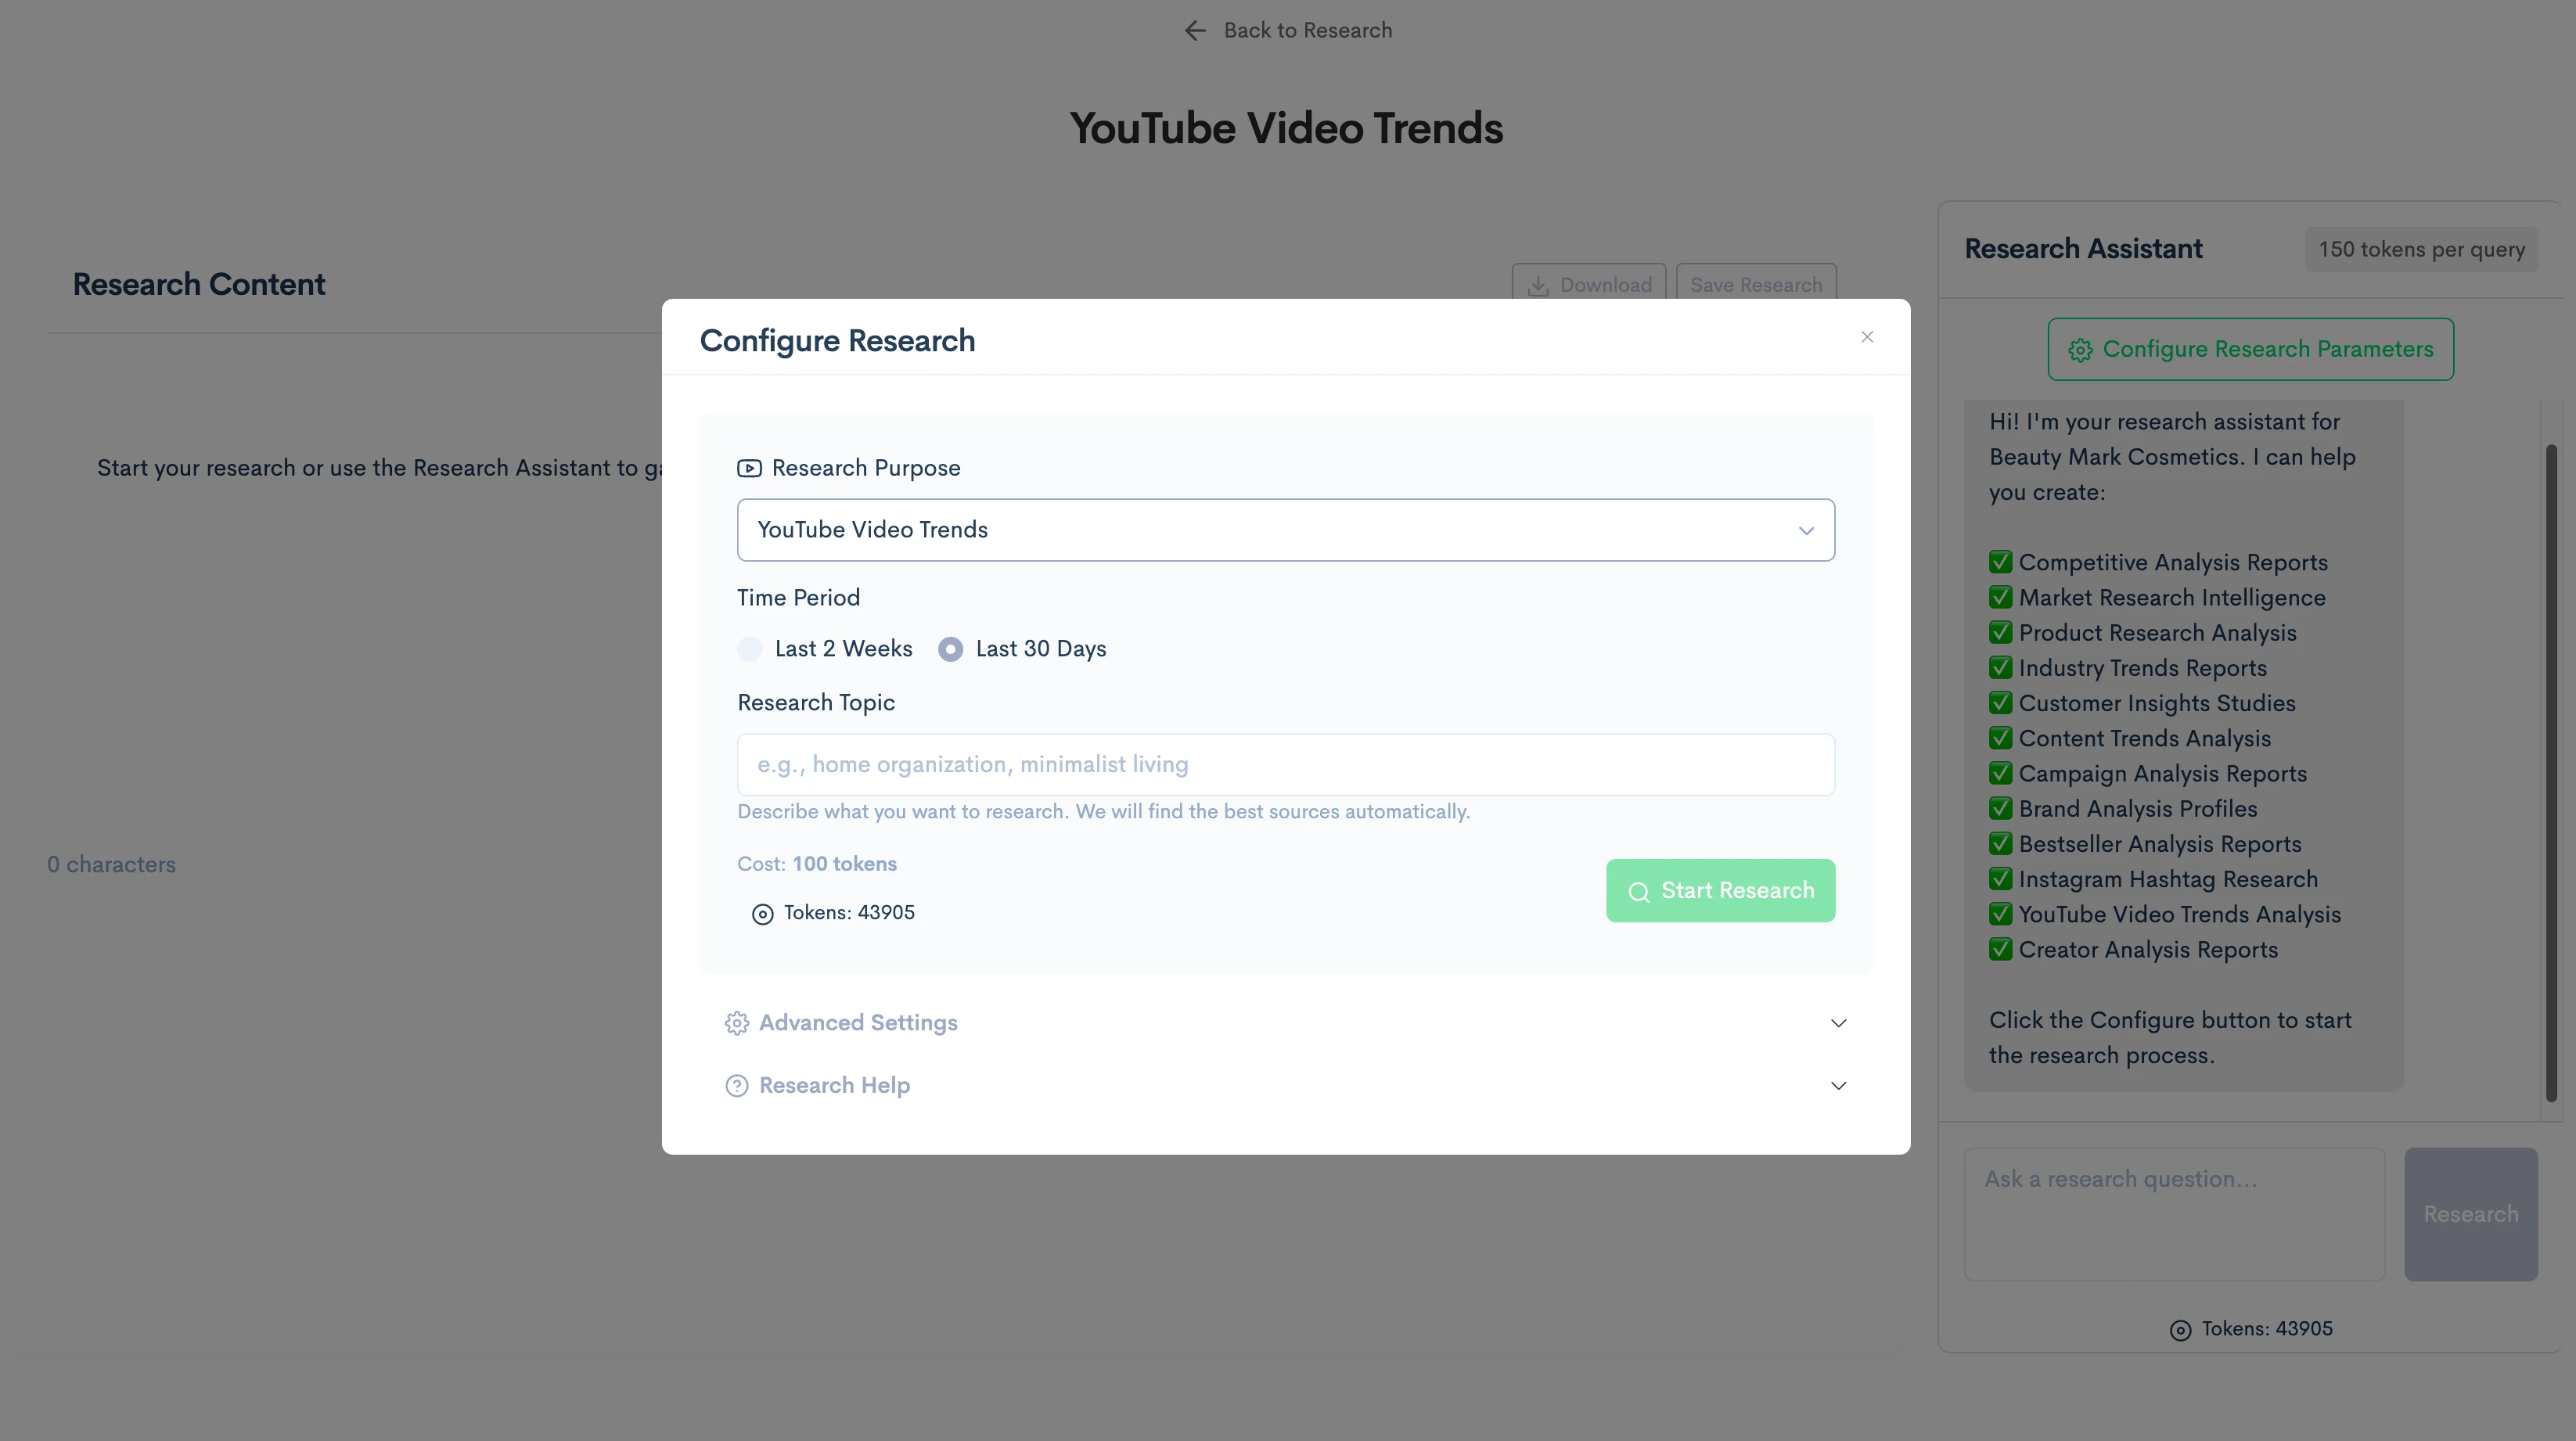The height and width of the screenshot is (1441, 2576).
Task: Click the magnifier icon on Start Research
Action: (1638, 892)
